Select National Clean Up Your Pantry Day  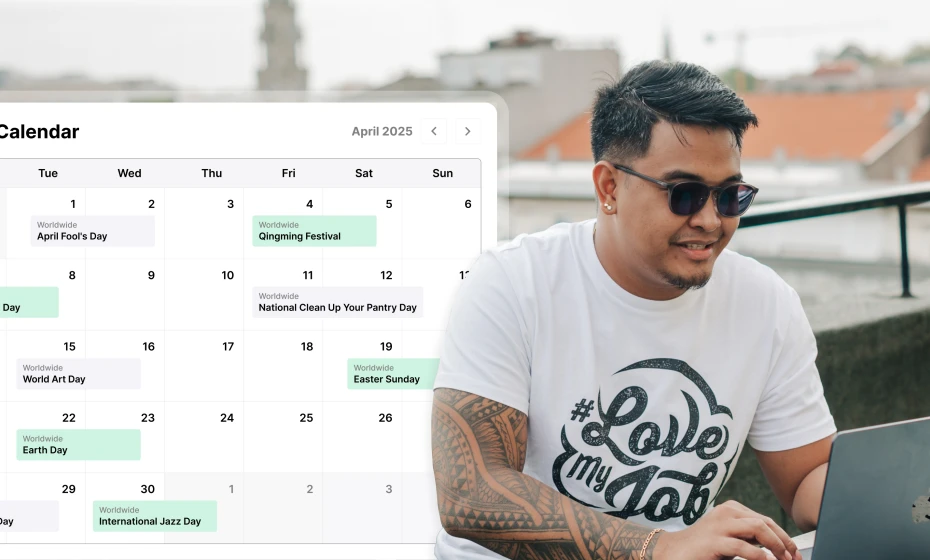pyautogui.click(x=337, y=302)
